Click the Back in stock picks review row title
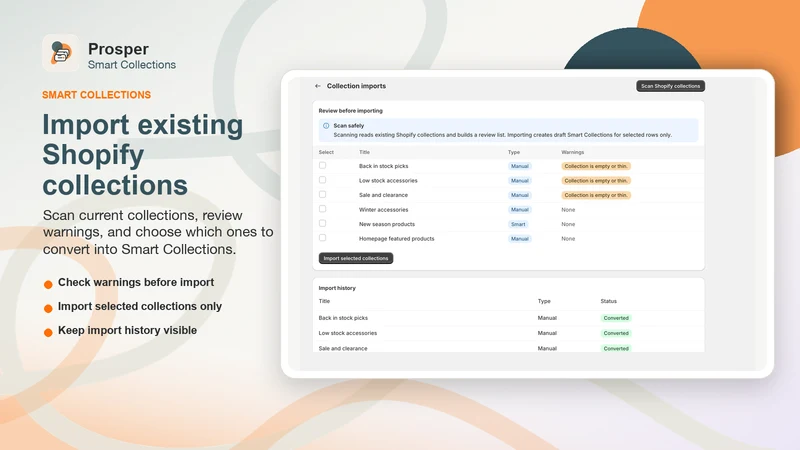 tap(383, 166)
